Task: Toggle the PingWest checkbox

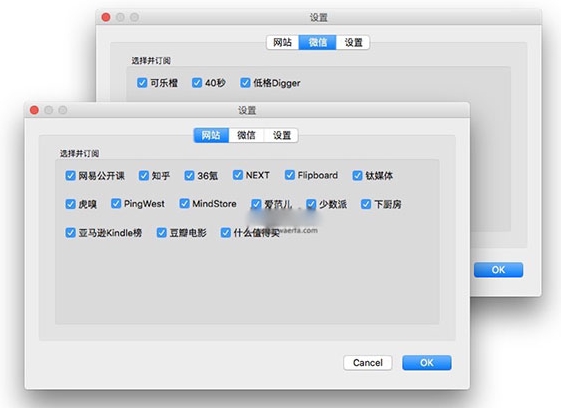Action: pyautogui.click(x=116, y=204)
